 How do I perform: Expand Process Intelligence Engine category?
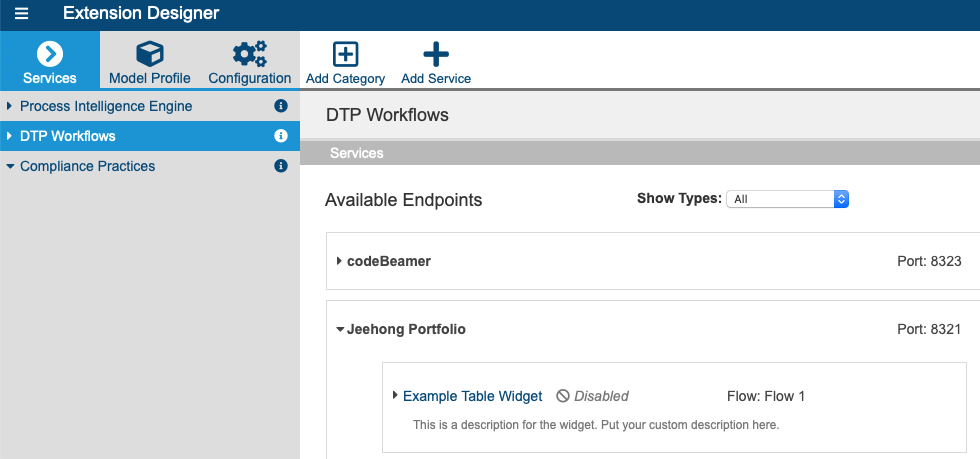point(9,106)
